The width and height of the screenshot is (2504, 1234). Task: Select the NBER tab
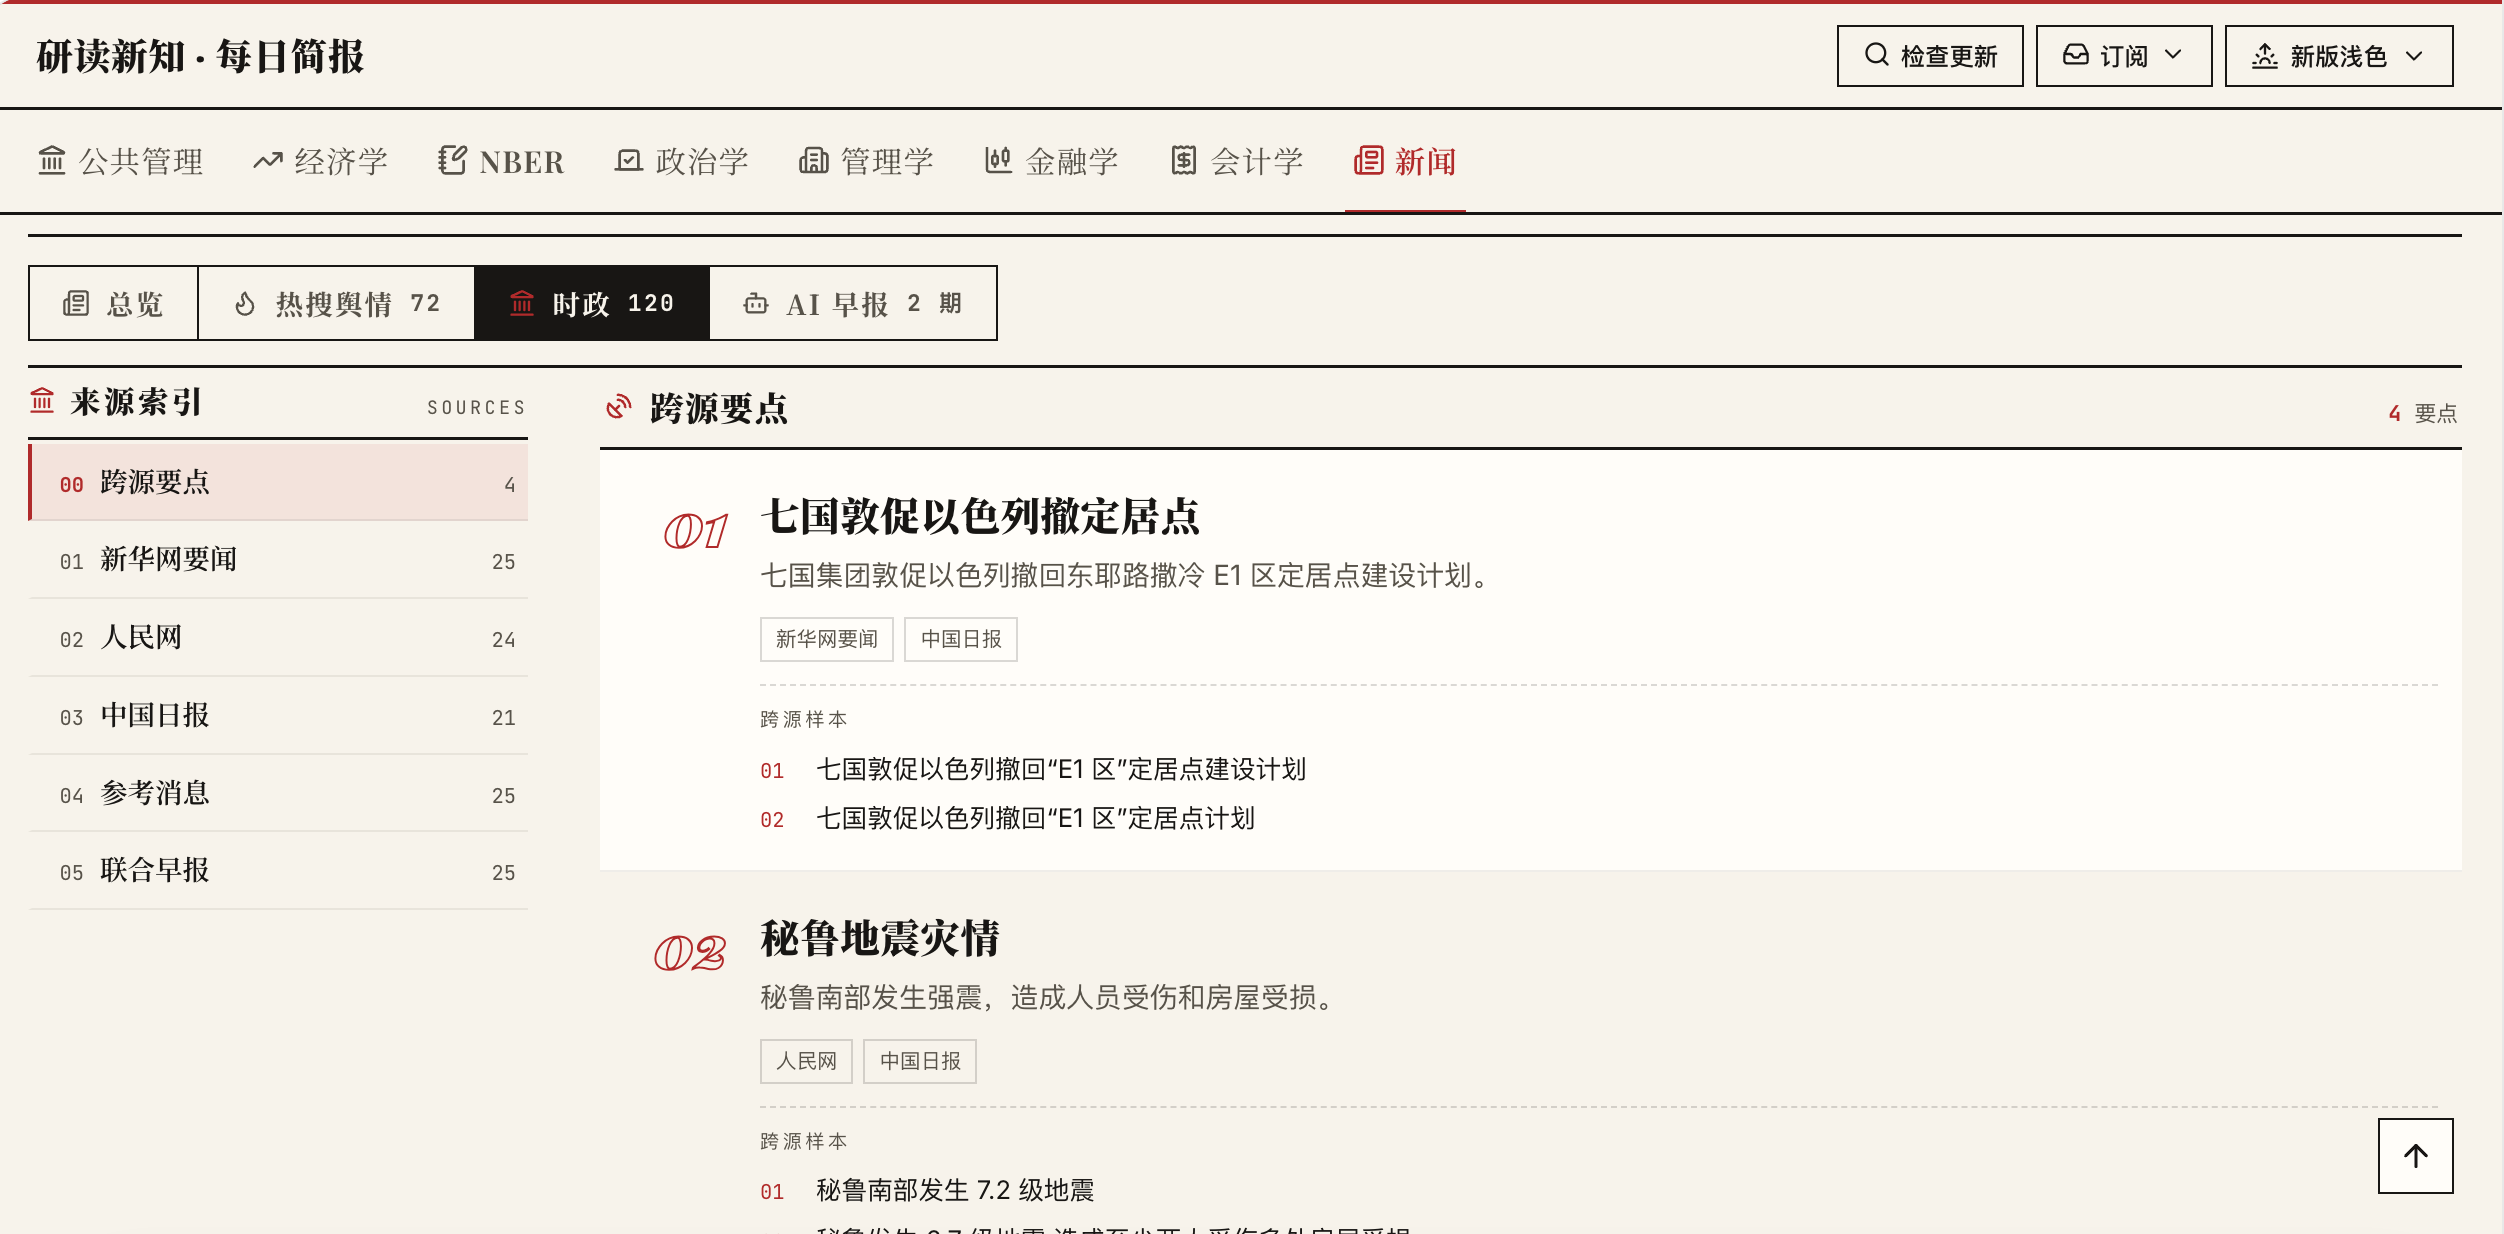click(x=501, y=161)
